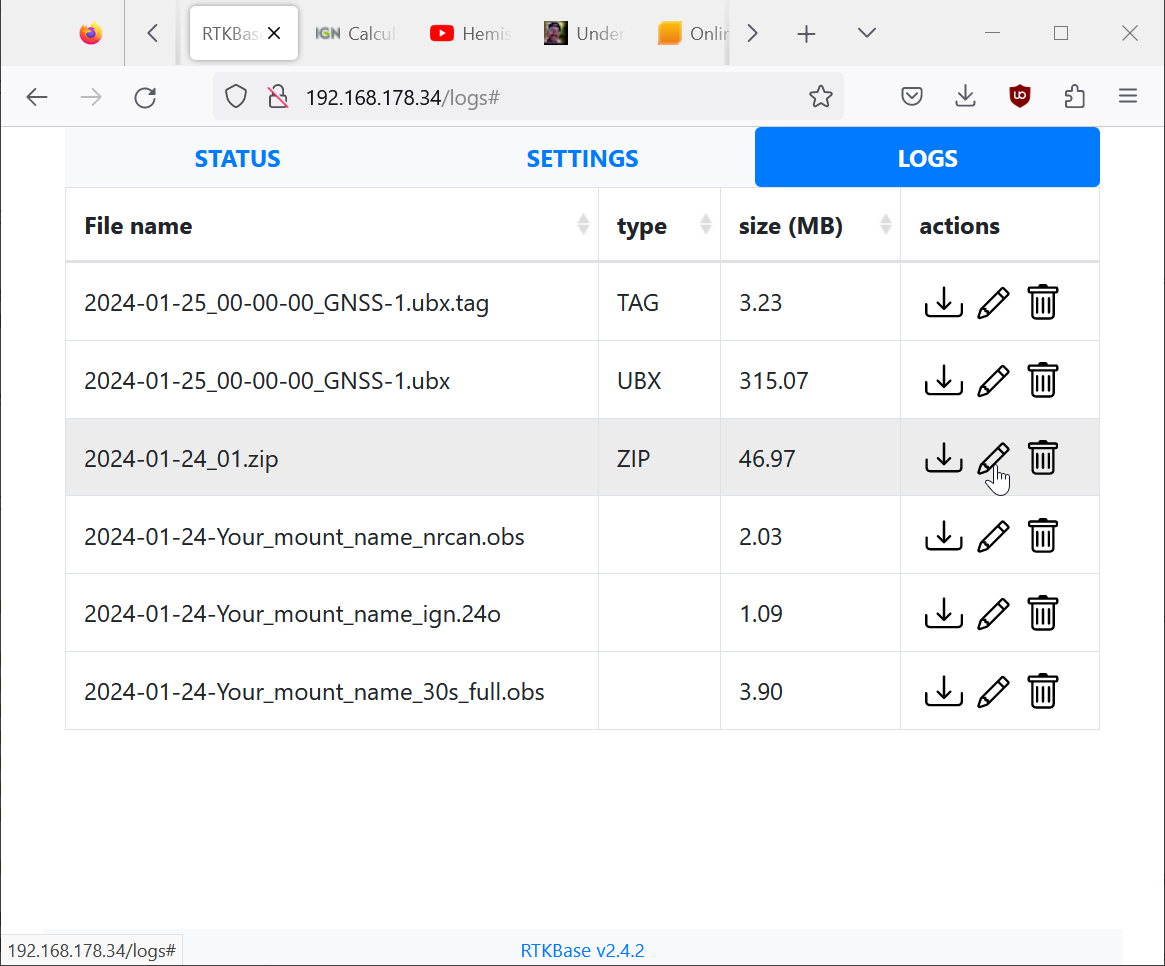Delete the 2024-01-24_01.zip archive

(x=1042, y=458)
